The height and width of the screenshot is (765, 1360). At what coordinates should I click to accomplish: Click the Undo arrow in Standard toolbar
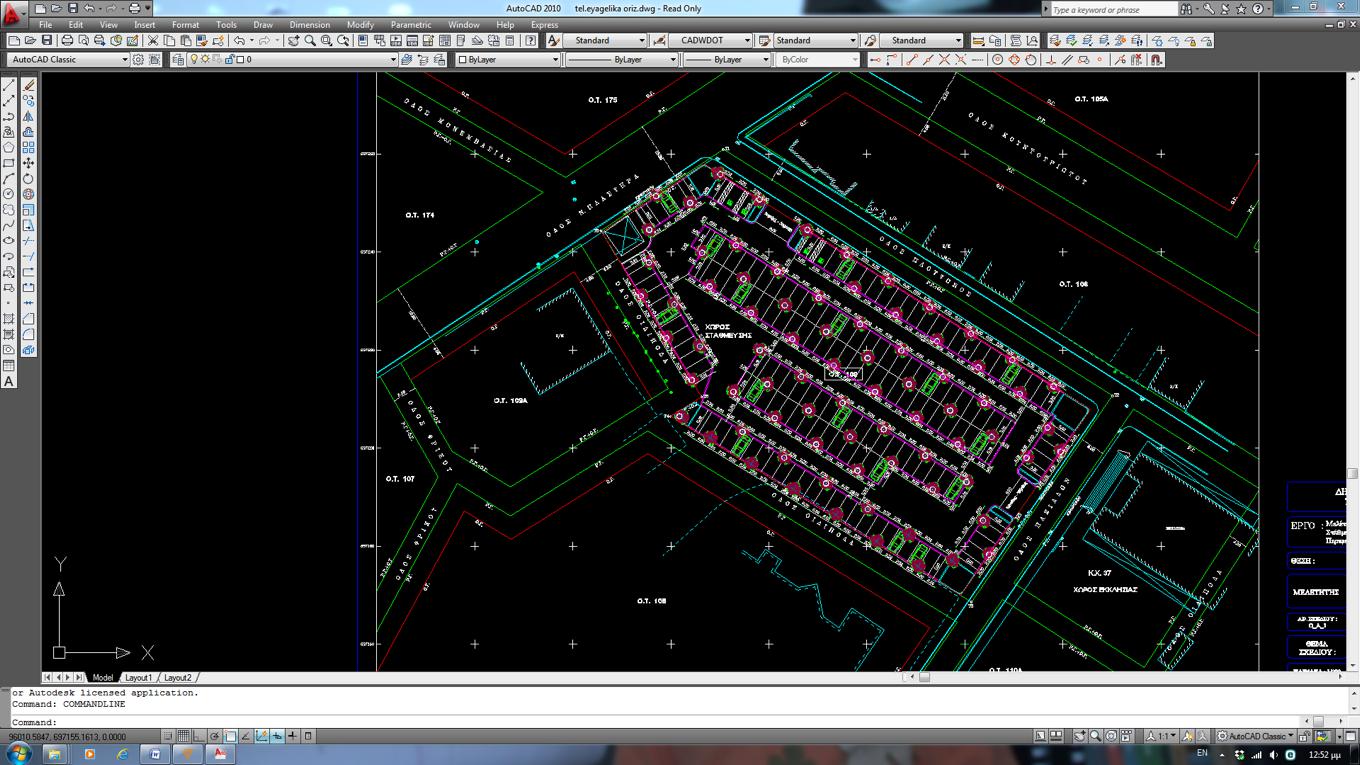(x=240, y=40)
